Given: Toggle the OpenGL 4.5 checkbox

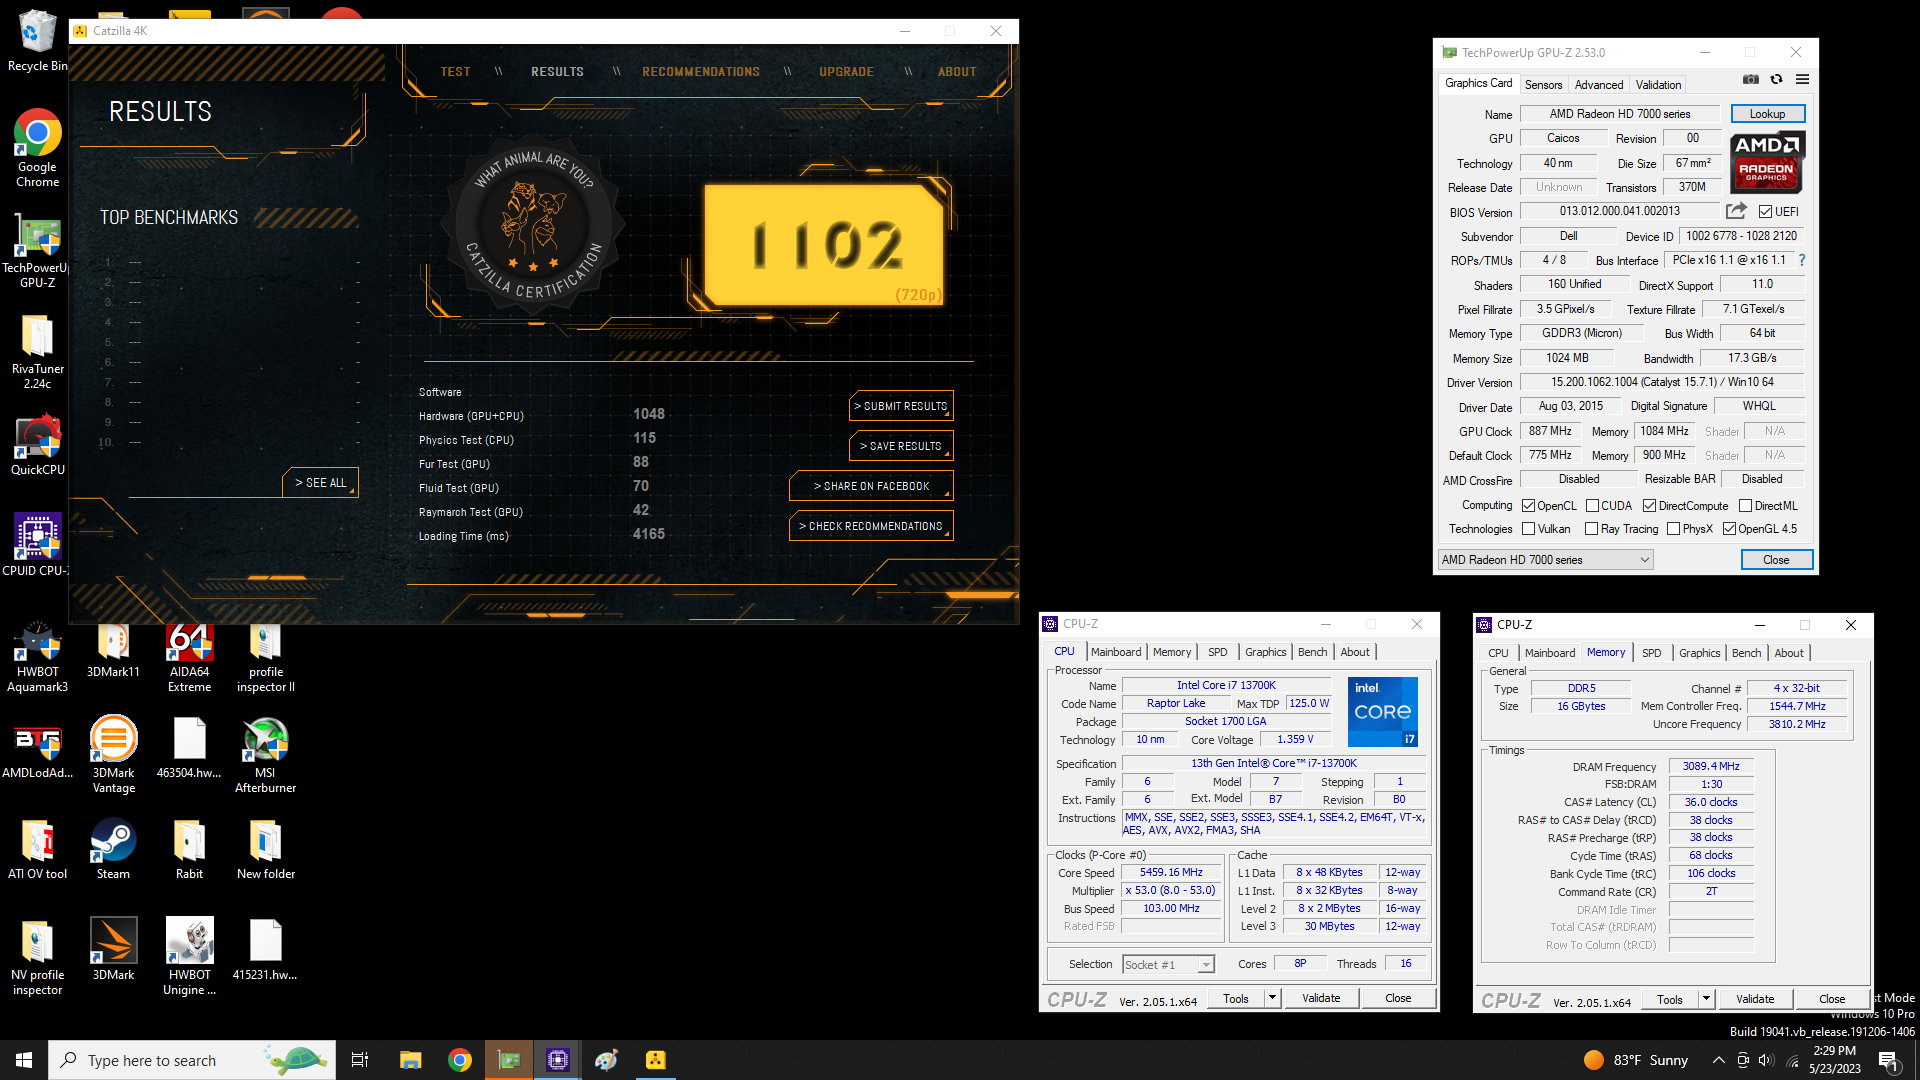Looking at the screenshot, I should pos(1729,529).
